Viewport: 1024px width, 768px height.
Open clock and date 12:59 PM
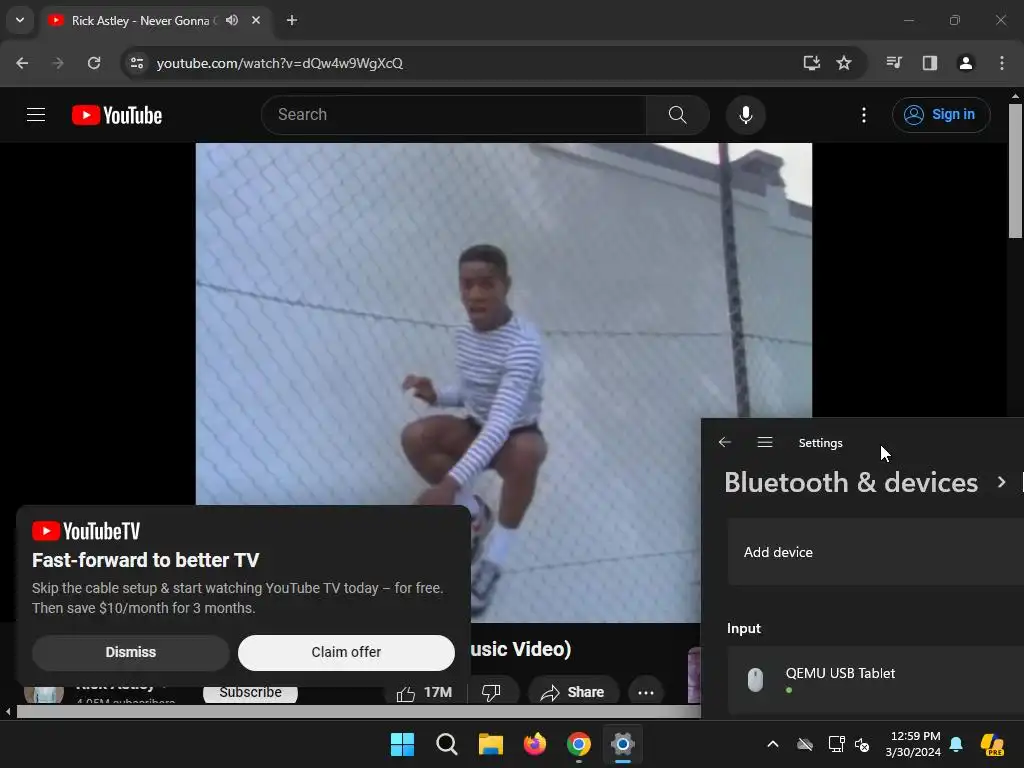click(913, 744)
